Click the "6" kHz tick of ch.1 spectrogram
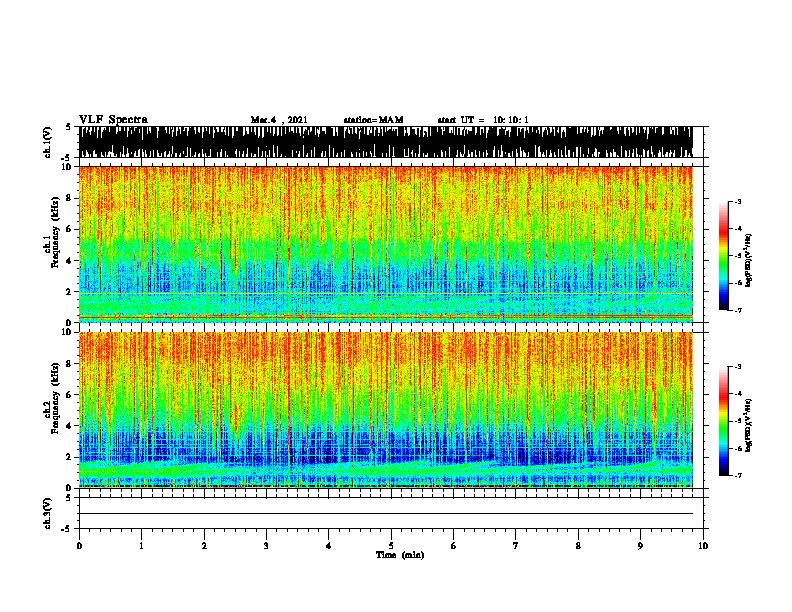The height and width of the screenshot is (612, 792). click(x=70, y=229)
